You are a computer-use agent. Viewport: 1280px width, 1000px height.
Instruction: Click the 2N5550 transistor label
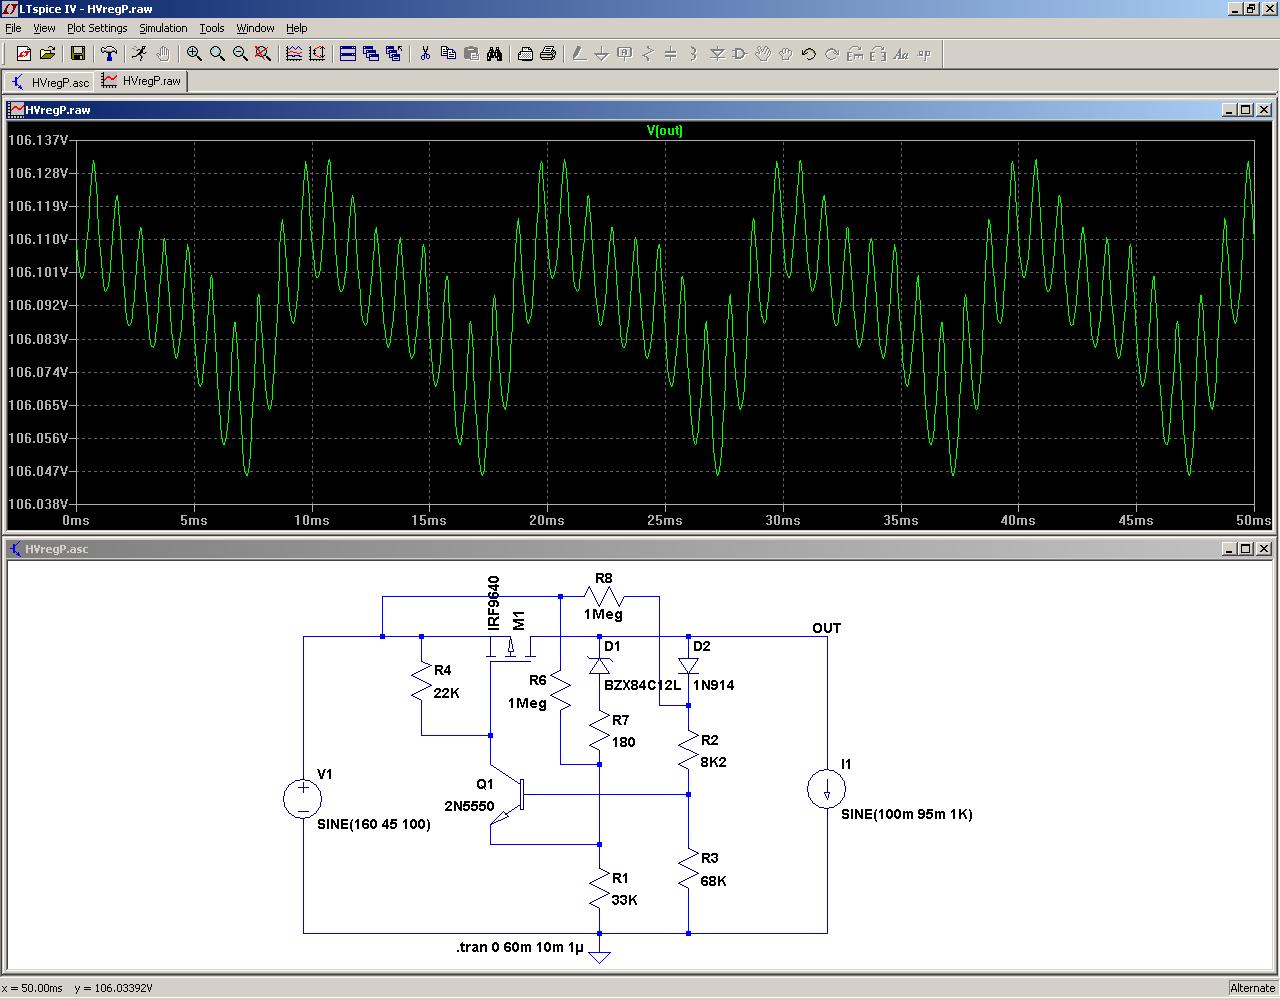[469, 806]
